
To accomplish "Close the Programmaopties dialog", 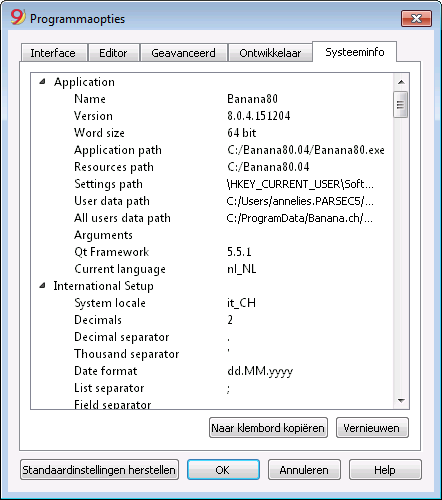I will (416, 18).
